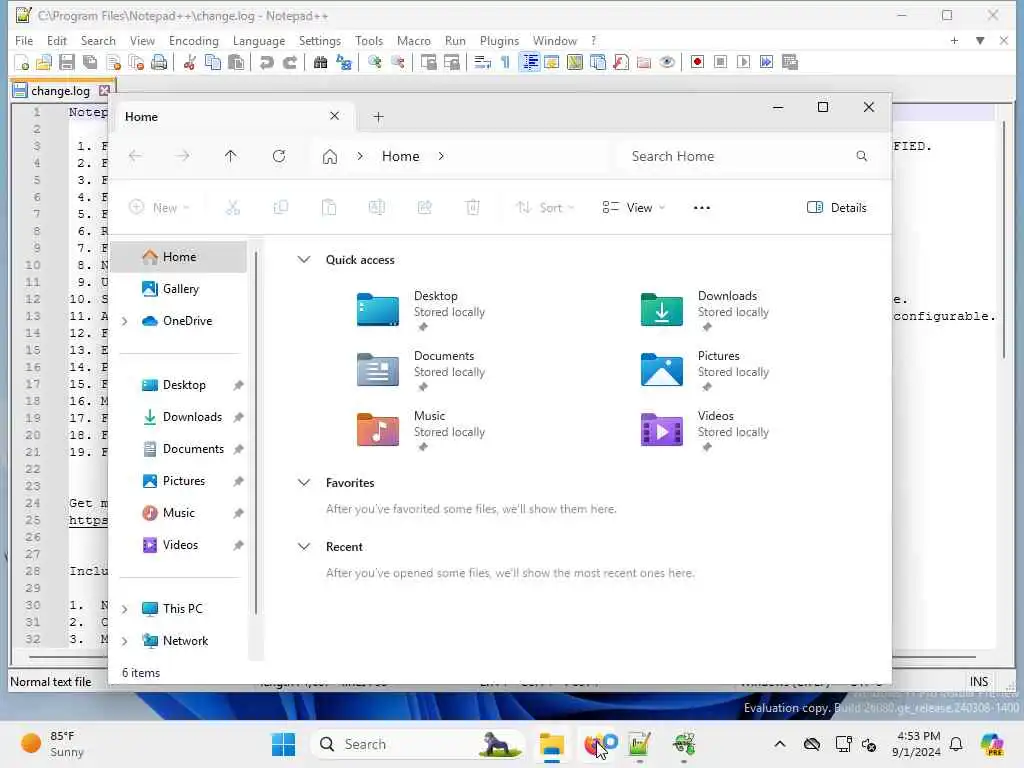Collapse Favorites section

(x=304, y=483)
